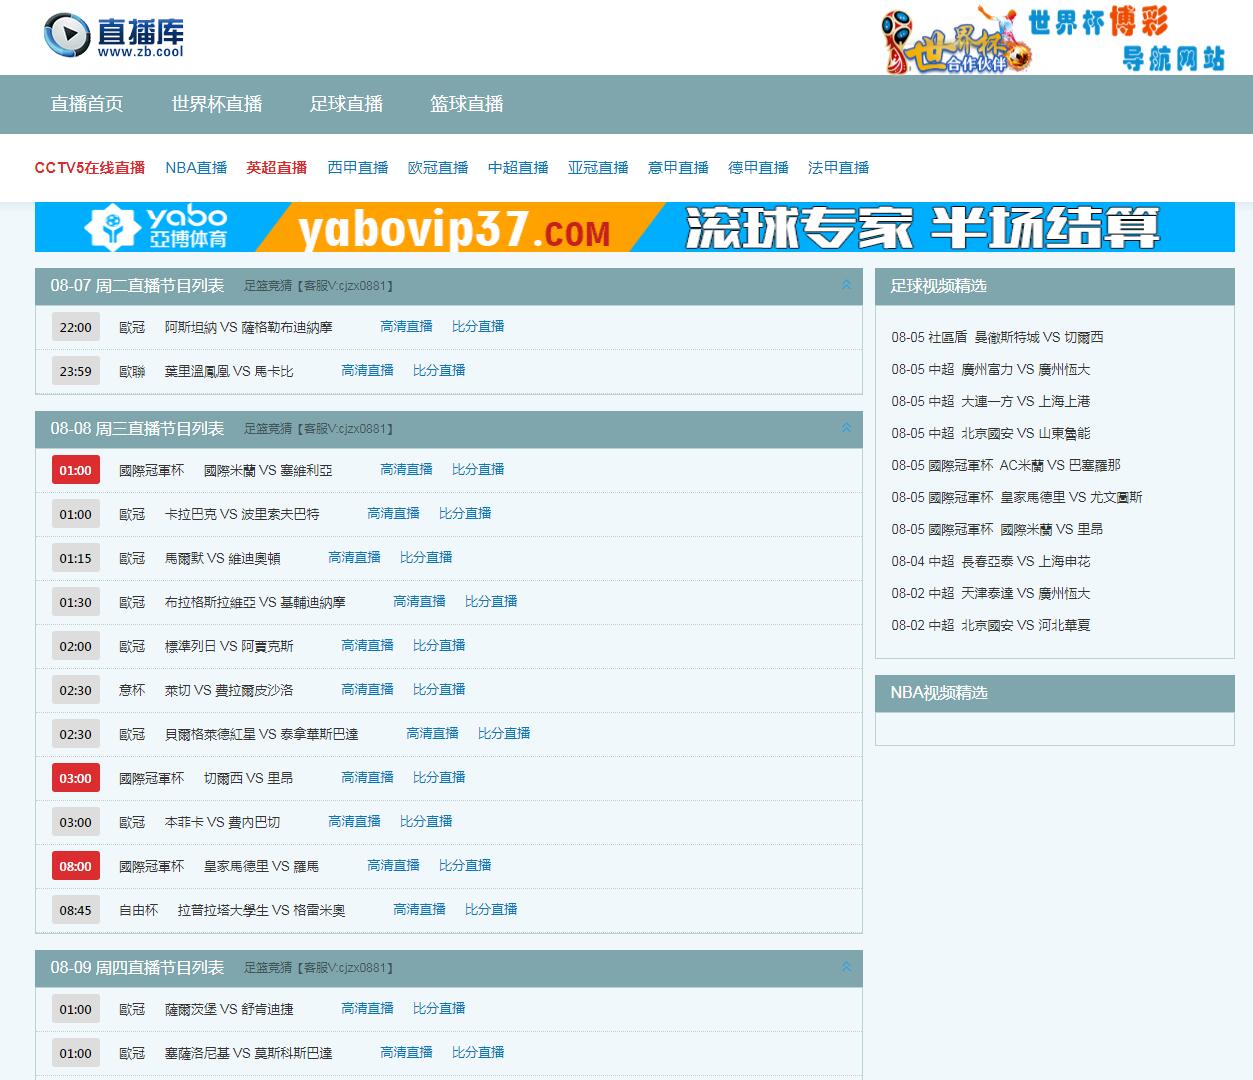Screen dimensions: 1253x1080
Task: Open 比分直播 for 拉普拉塔大學生 match
Action: (491, 910)
